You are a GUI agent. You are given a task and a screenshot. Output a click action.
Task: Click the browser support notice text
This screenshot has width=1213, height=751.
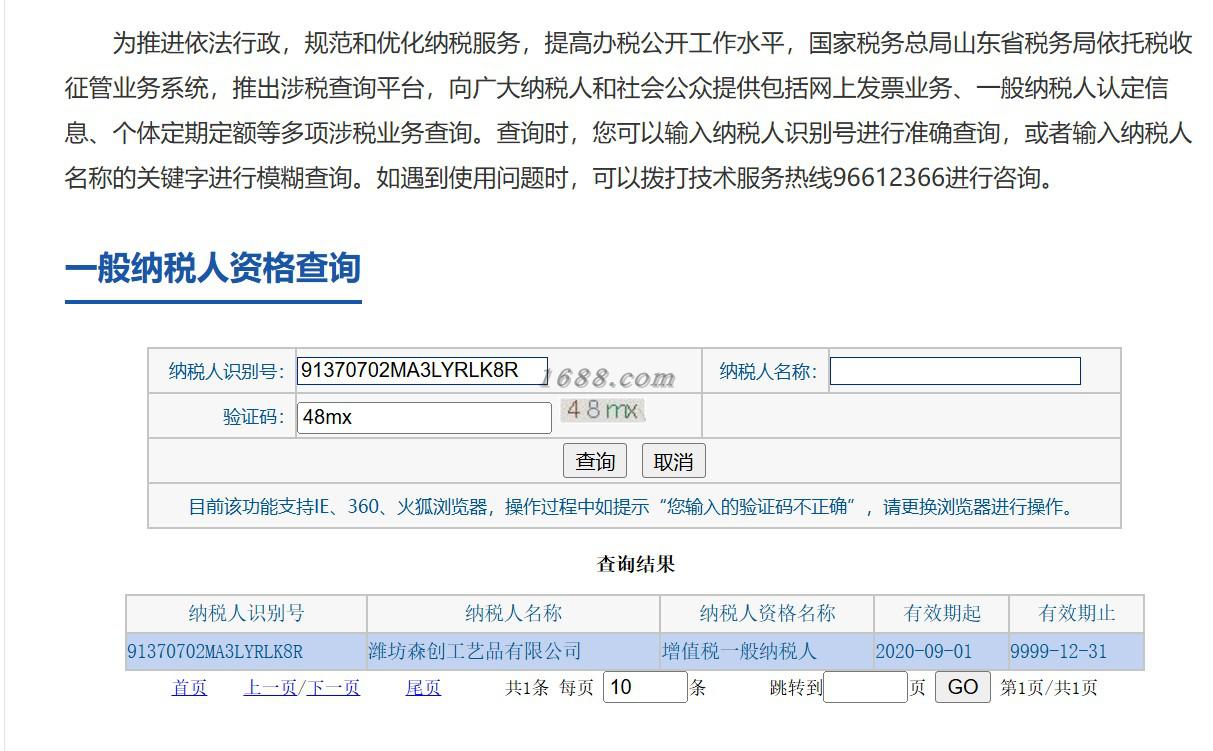coord(634,506)
